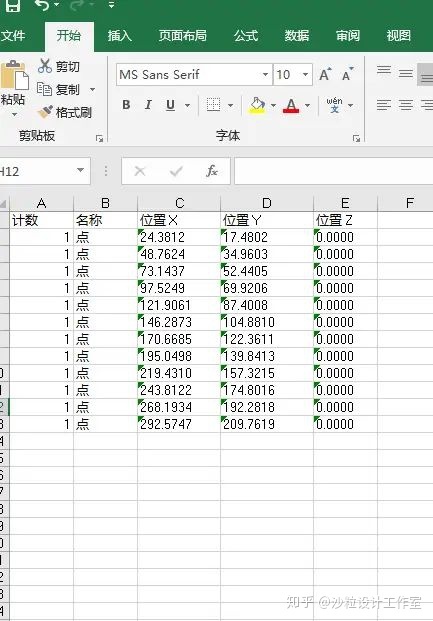This screenshot has width=433, height=621.
Task: Click the Select All corner triangle
Action: [x=4, y=204]
